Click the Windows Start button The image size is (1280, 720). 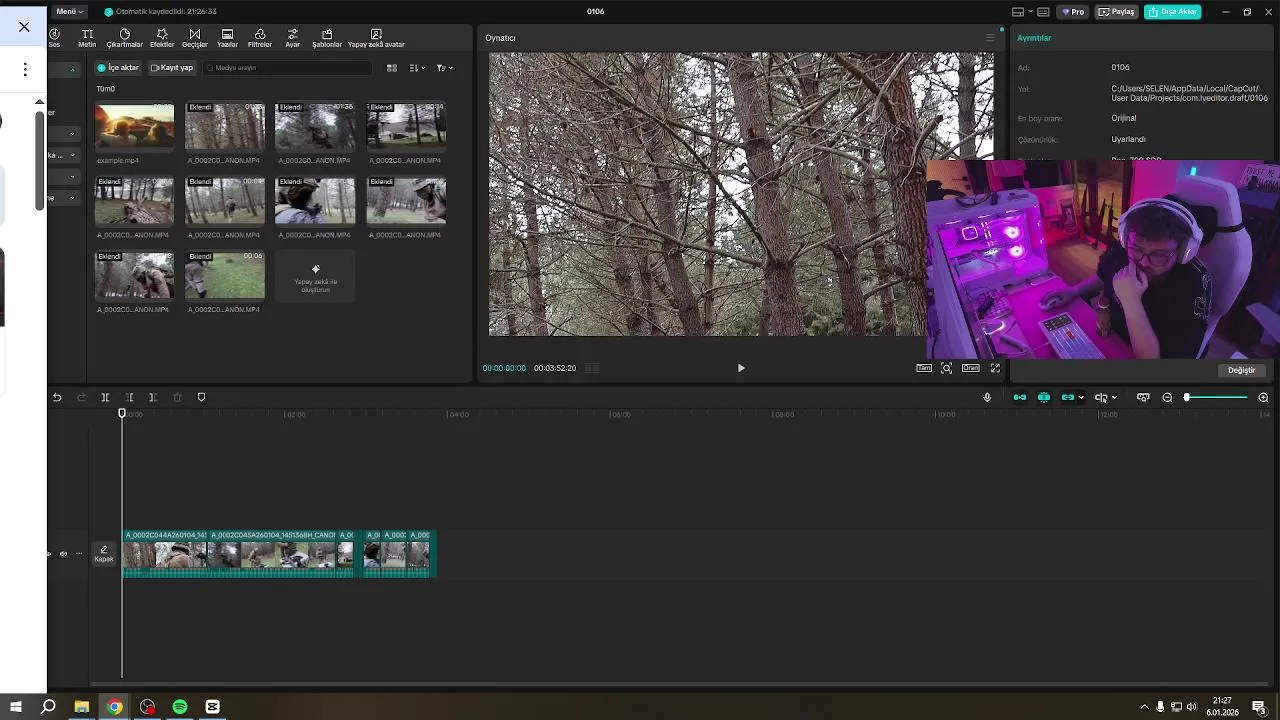tap(16, 707)
